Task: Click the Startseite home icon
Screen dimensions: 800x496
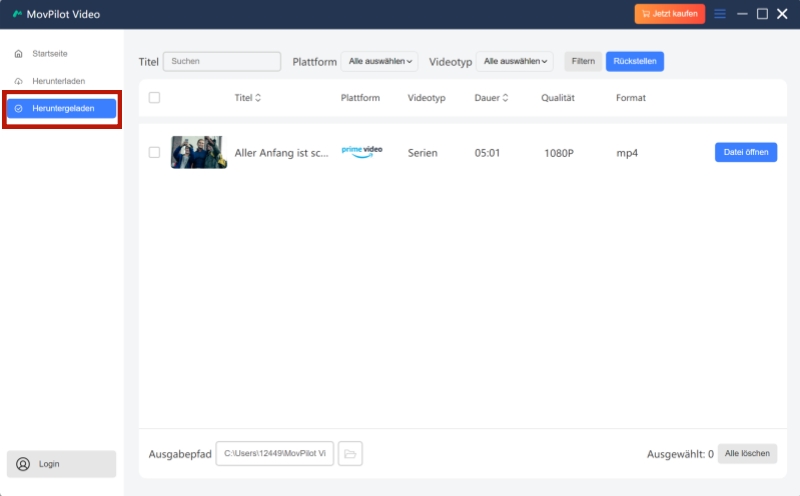Action: click(18, 54)
